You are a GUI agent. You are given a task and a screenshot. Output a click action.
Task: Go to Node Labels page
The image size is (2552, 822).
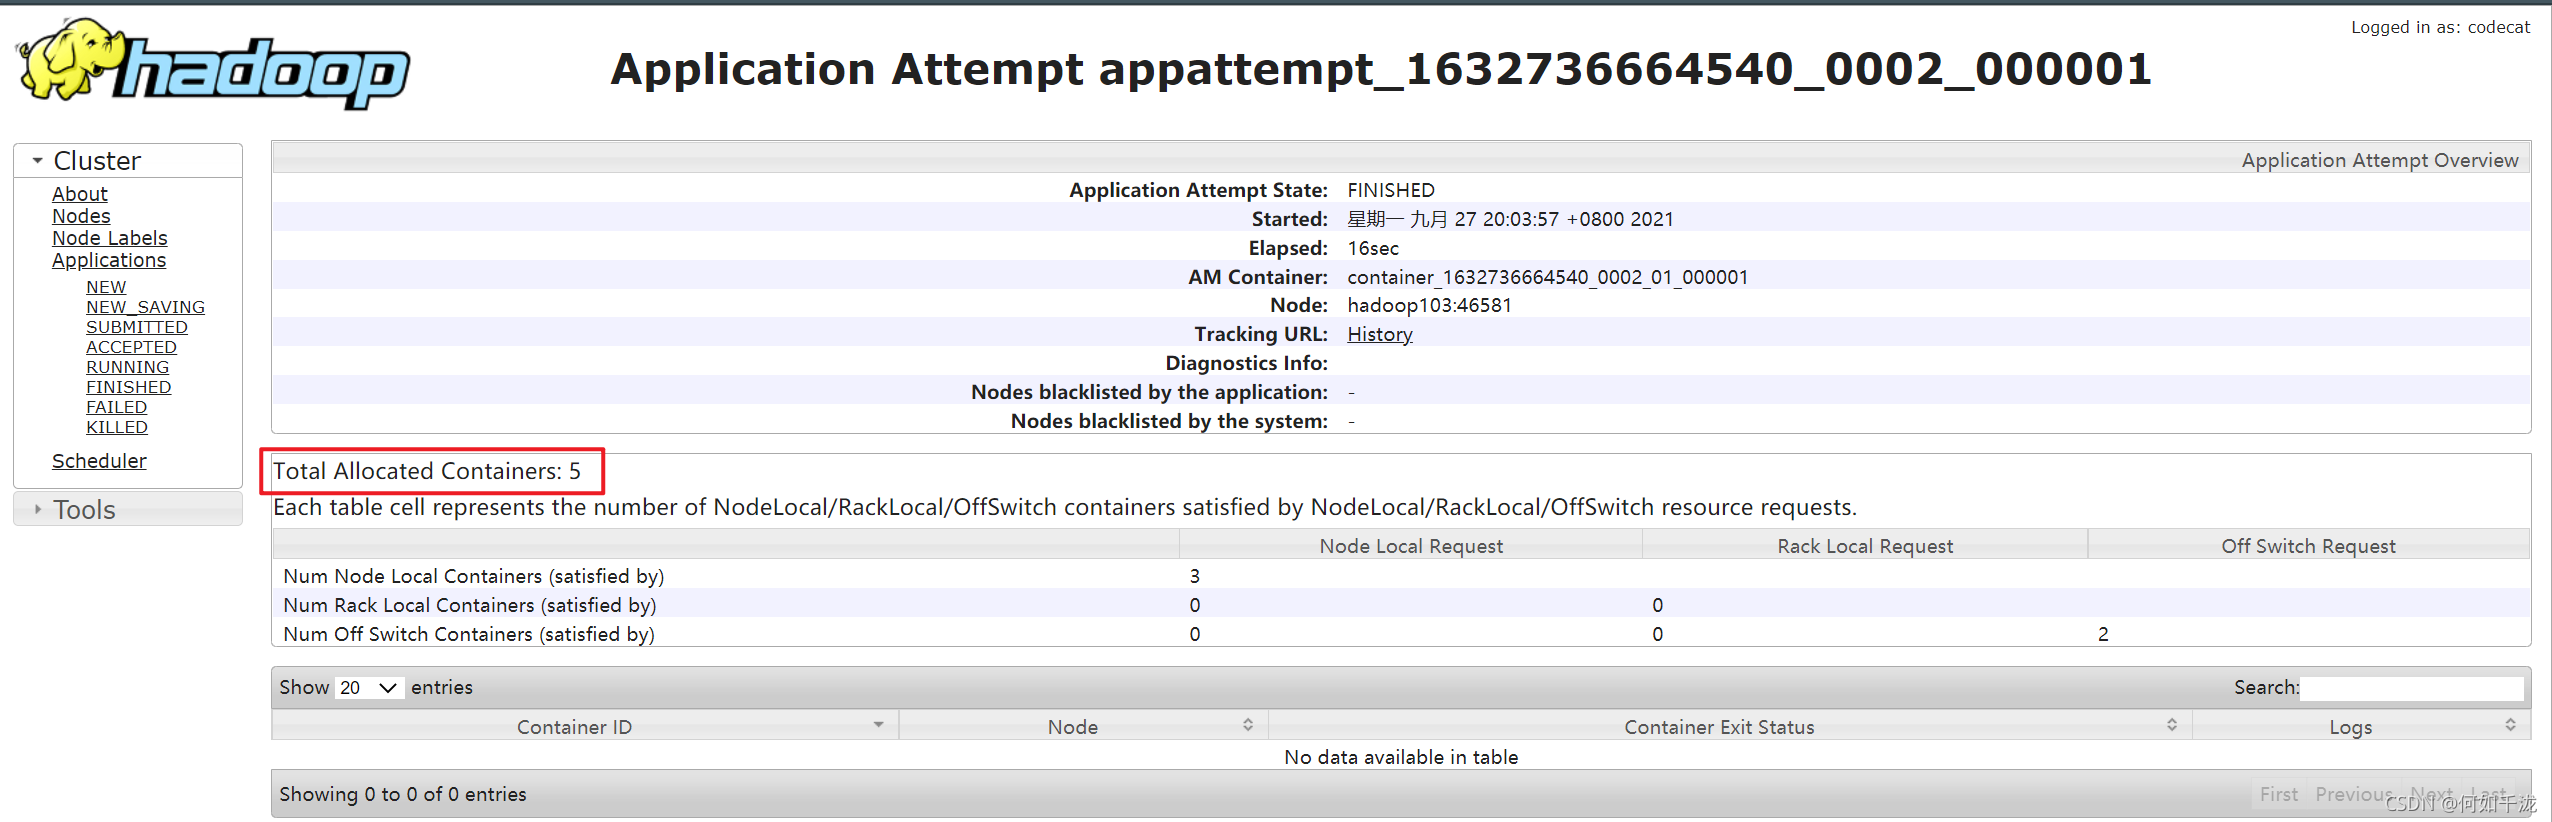tap(110, 238)
